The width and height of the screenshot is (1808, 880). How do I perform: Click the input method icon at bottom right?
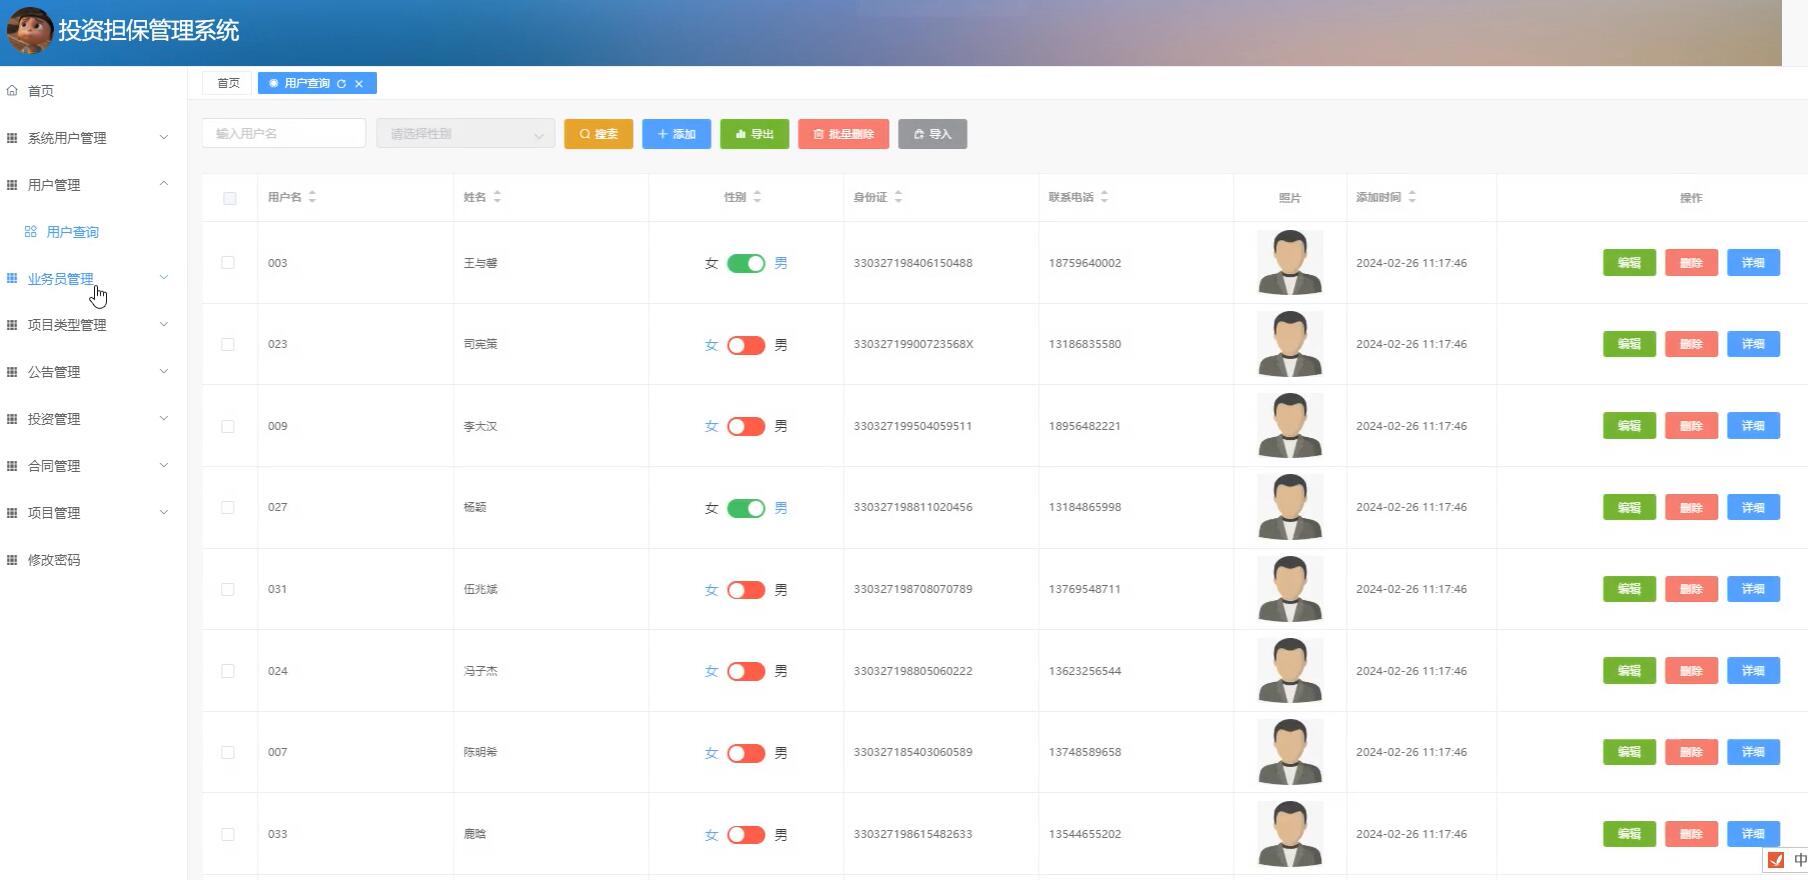1776,860
